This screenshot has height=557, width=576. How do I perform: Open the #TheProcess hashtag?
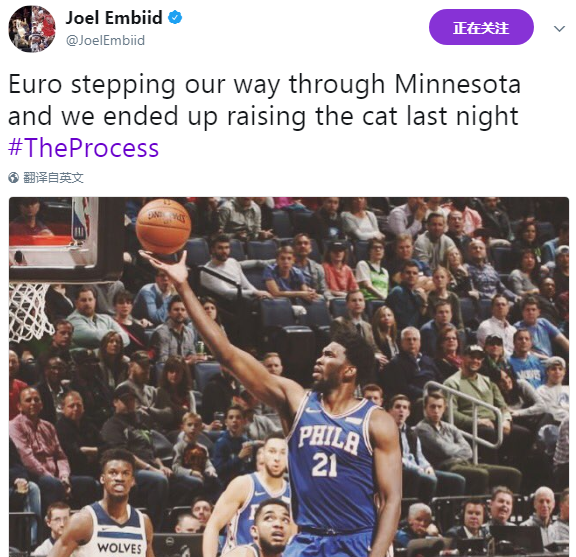coord(83,148)
